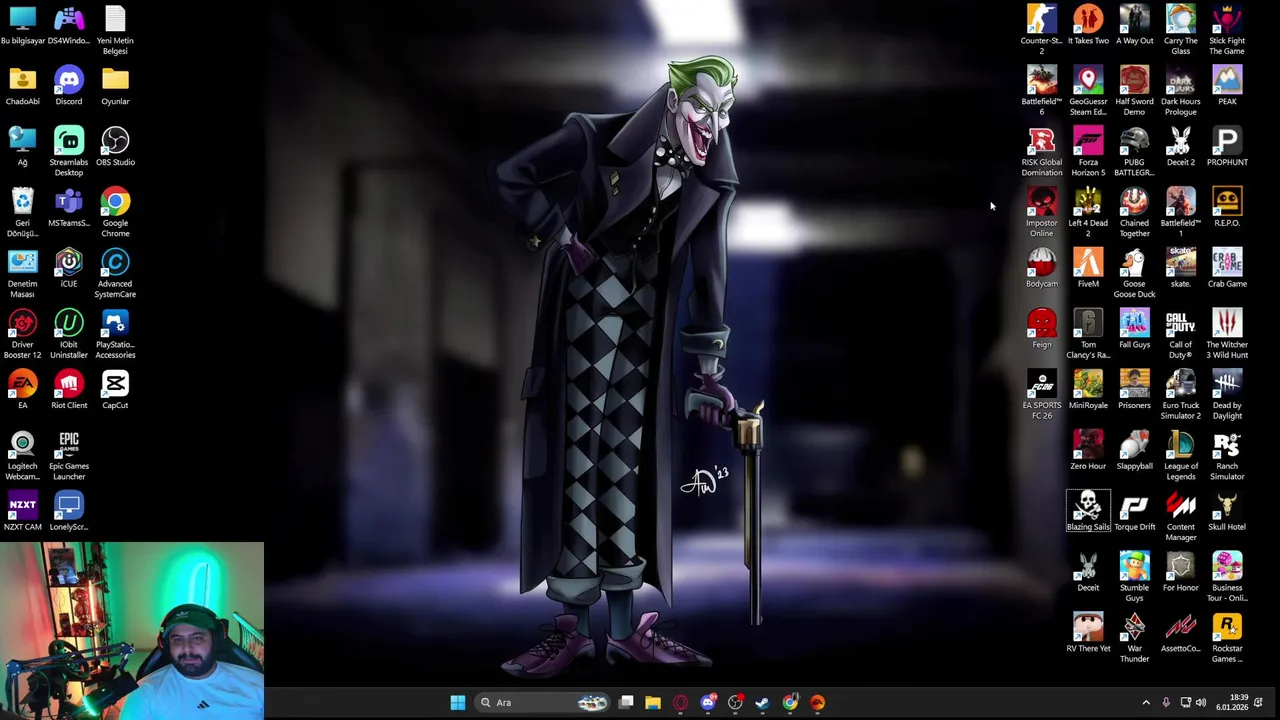Open the Forza Horizon 5 shortcut

coord(1088,151)
